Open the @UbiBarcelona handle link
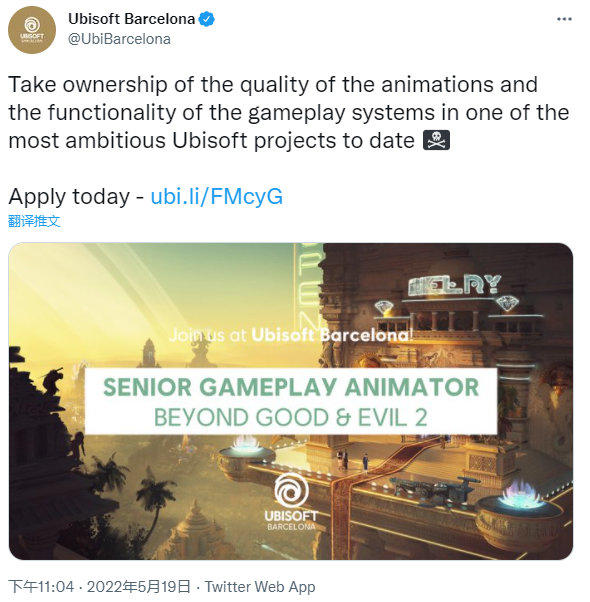 pos(119,39)
